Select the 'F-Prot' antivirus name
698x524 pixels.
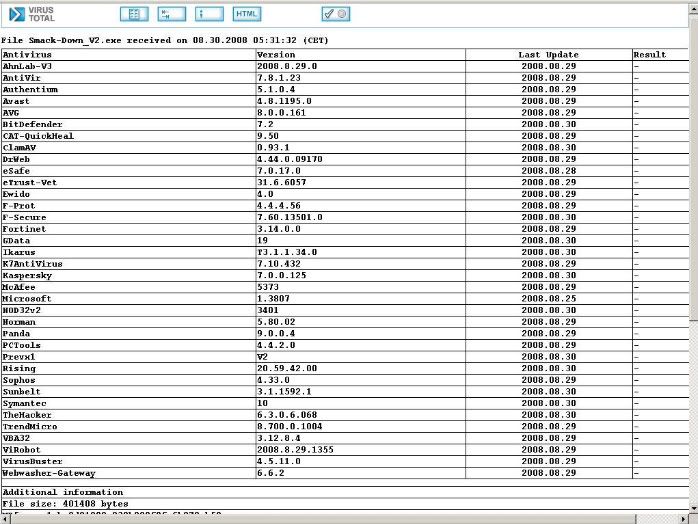[x=19, y=206]
